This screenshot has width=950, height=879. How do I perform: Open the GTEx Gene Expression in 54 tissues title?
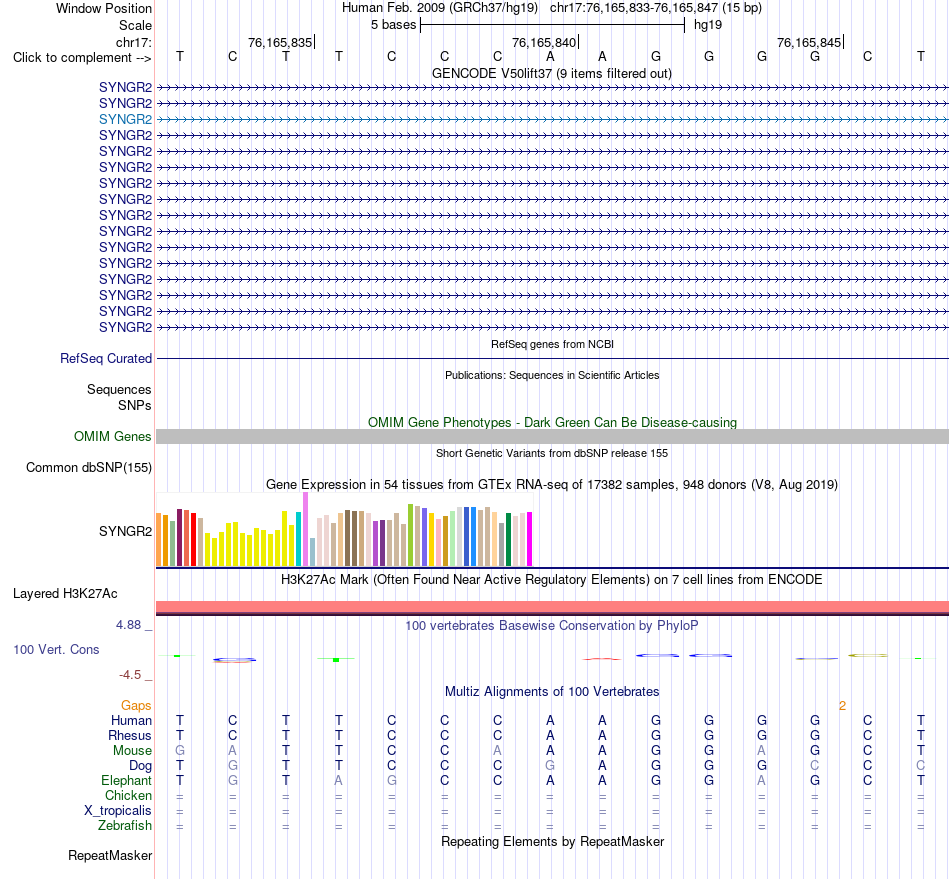click(x=552, y=485)
